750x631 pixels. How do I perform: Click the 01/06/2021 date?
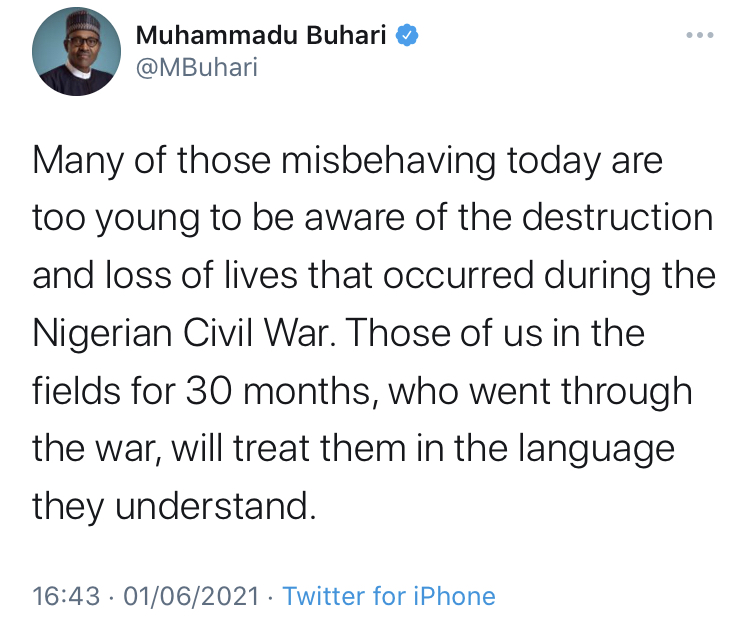pos(191,597)
